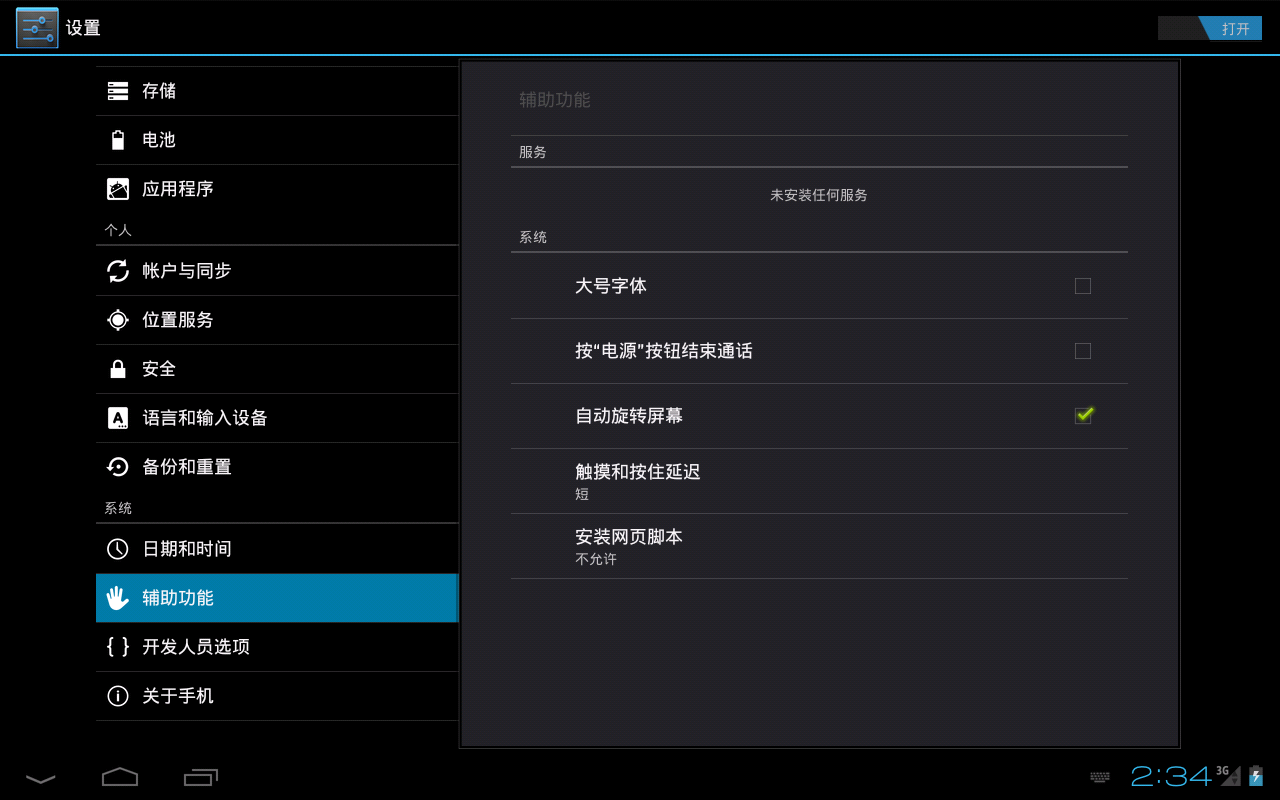Open the Recent Apps button
This screenshot has height=800, width=1280.
click(x=201, y=777)
